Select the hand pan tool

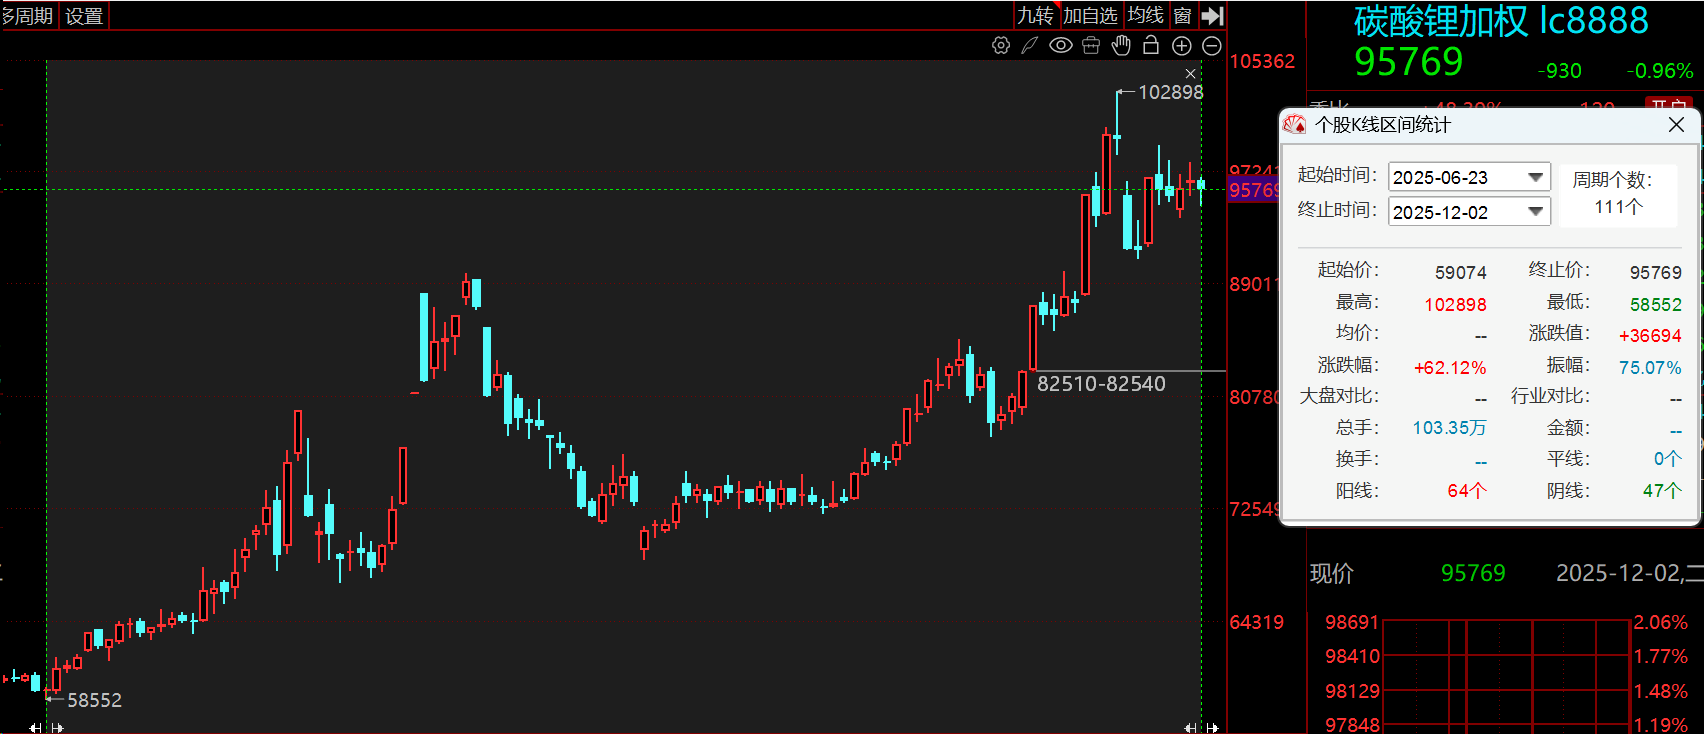click(1121, 45)
